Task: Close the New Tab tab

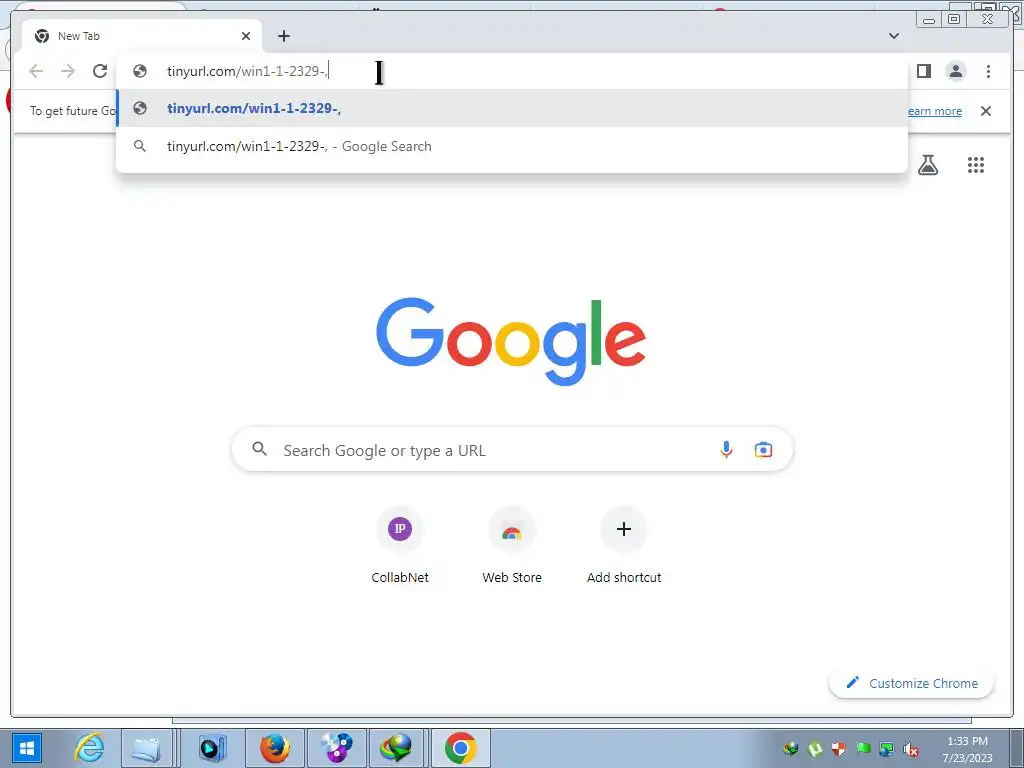Action: tap(246, 36)
